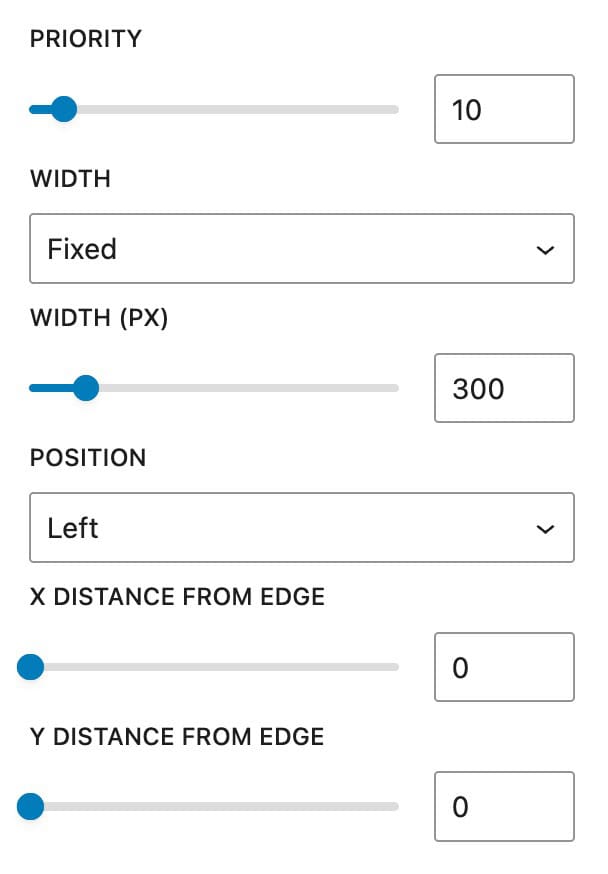Click the chevron on the Width selector
Viewport: 608px width, 874px height.
(545, 249)
